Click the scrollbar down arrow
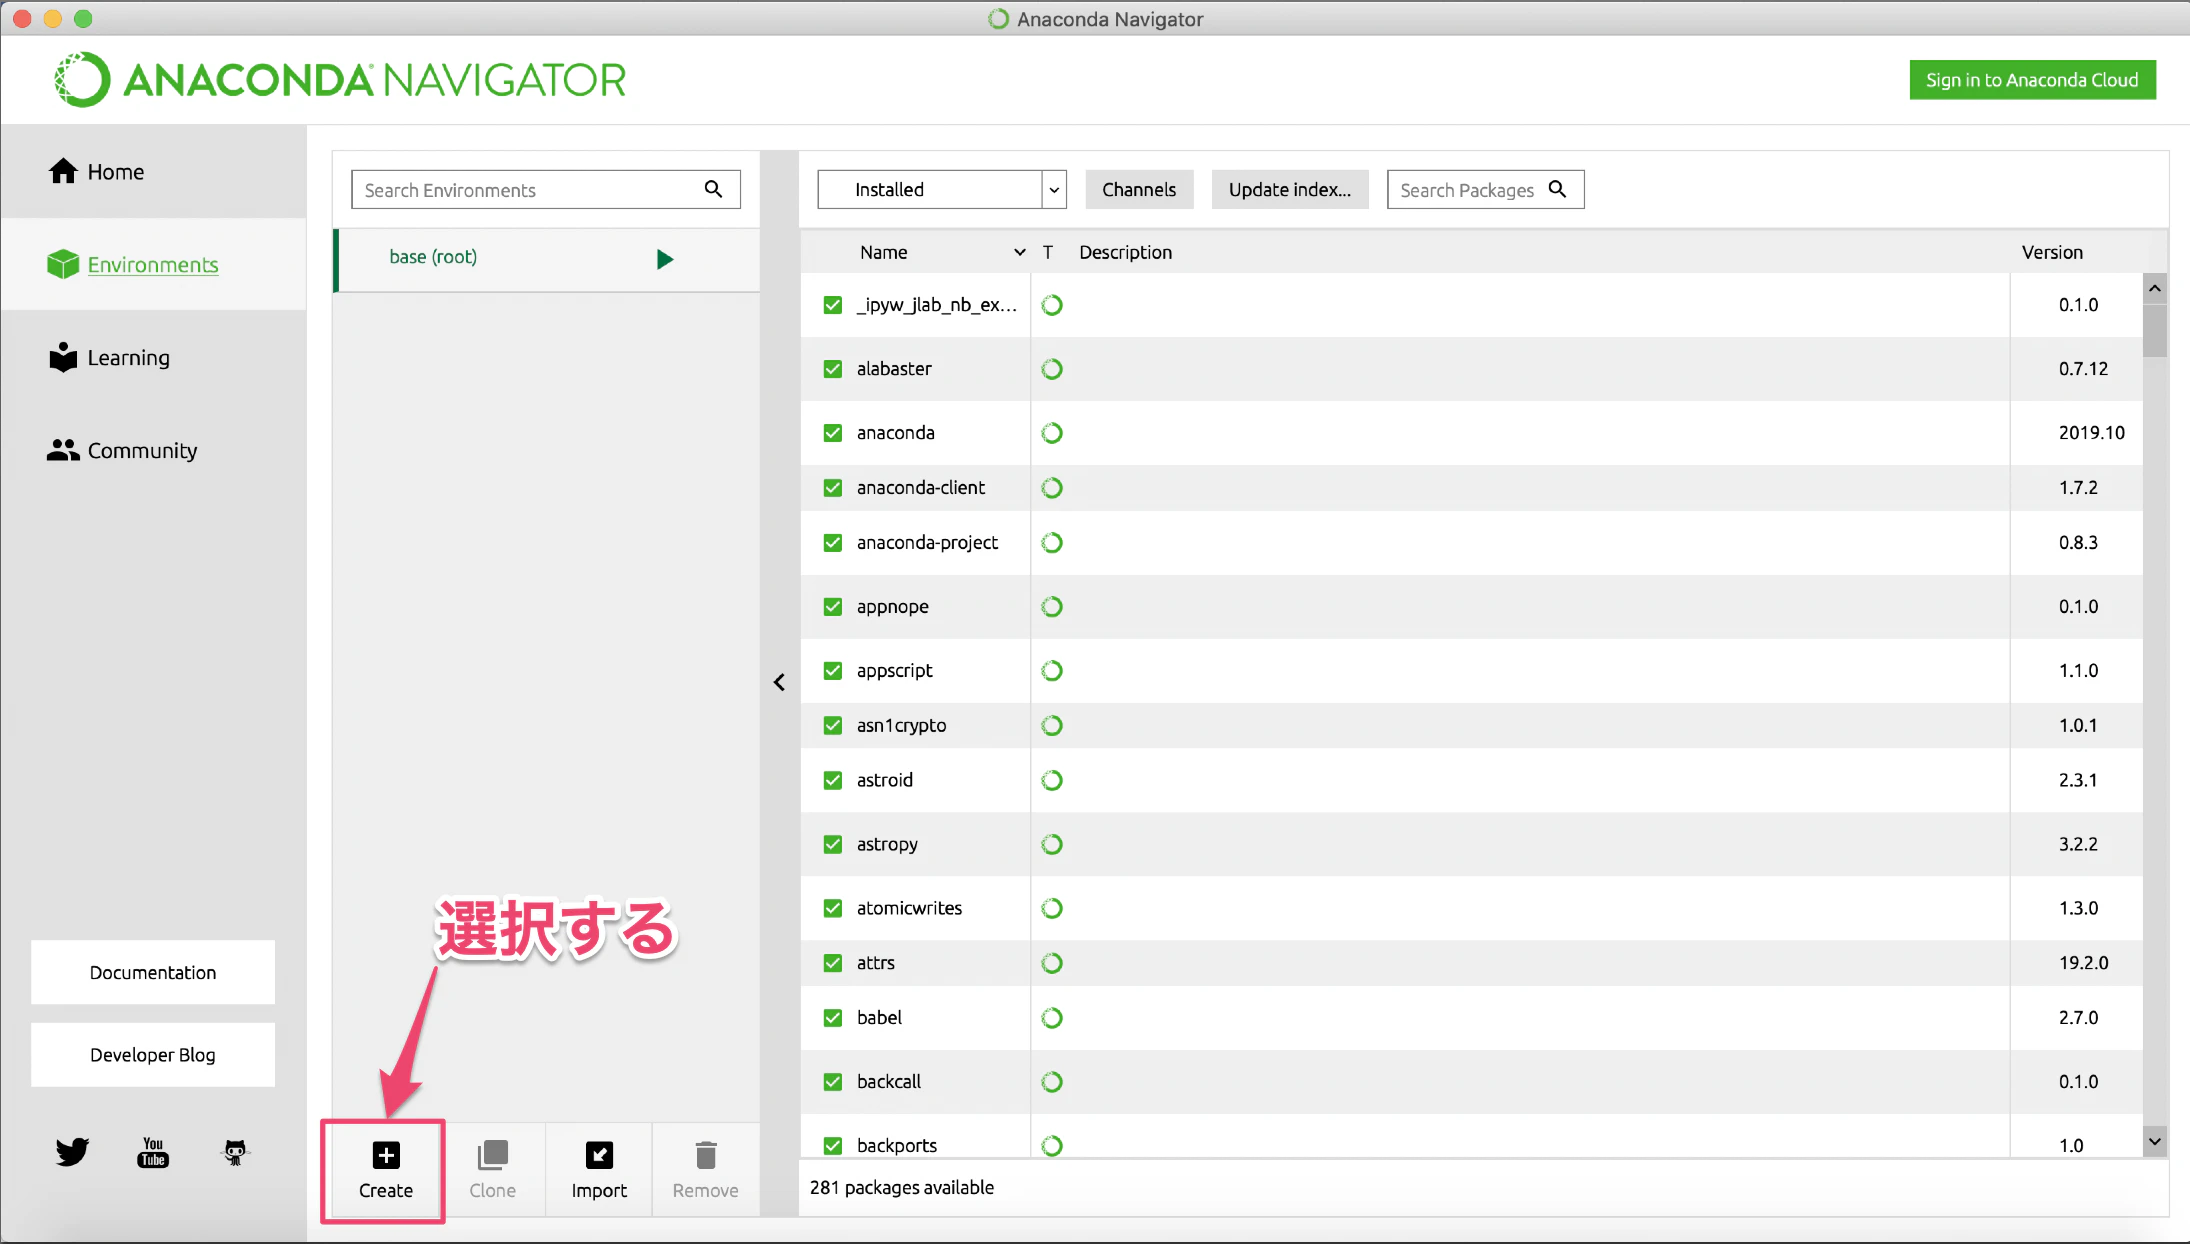 (2155, 1142)
